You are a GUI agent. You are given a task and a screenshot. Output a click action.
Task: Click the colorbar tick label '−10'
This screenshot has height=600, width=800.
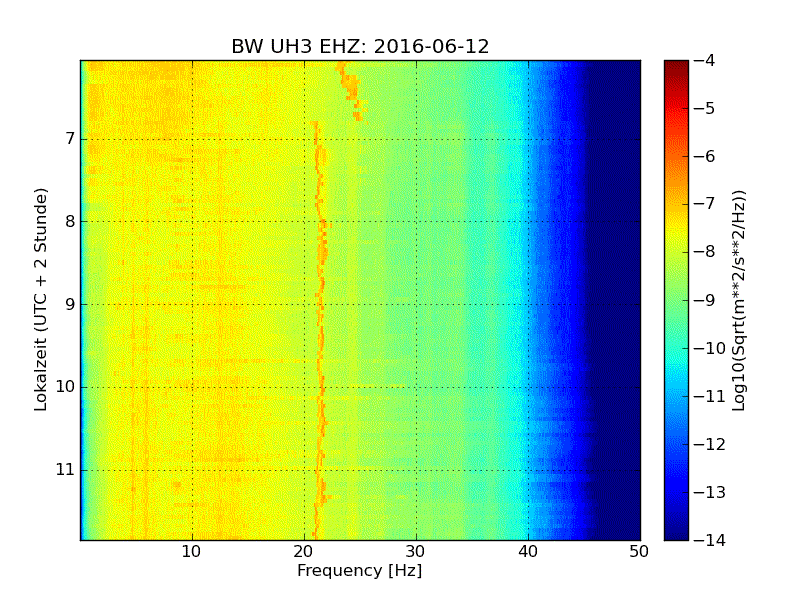click(710, 348)
